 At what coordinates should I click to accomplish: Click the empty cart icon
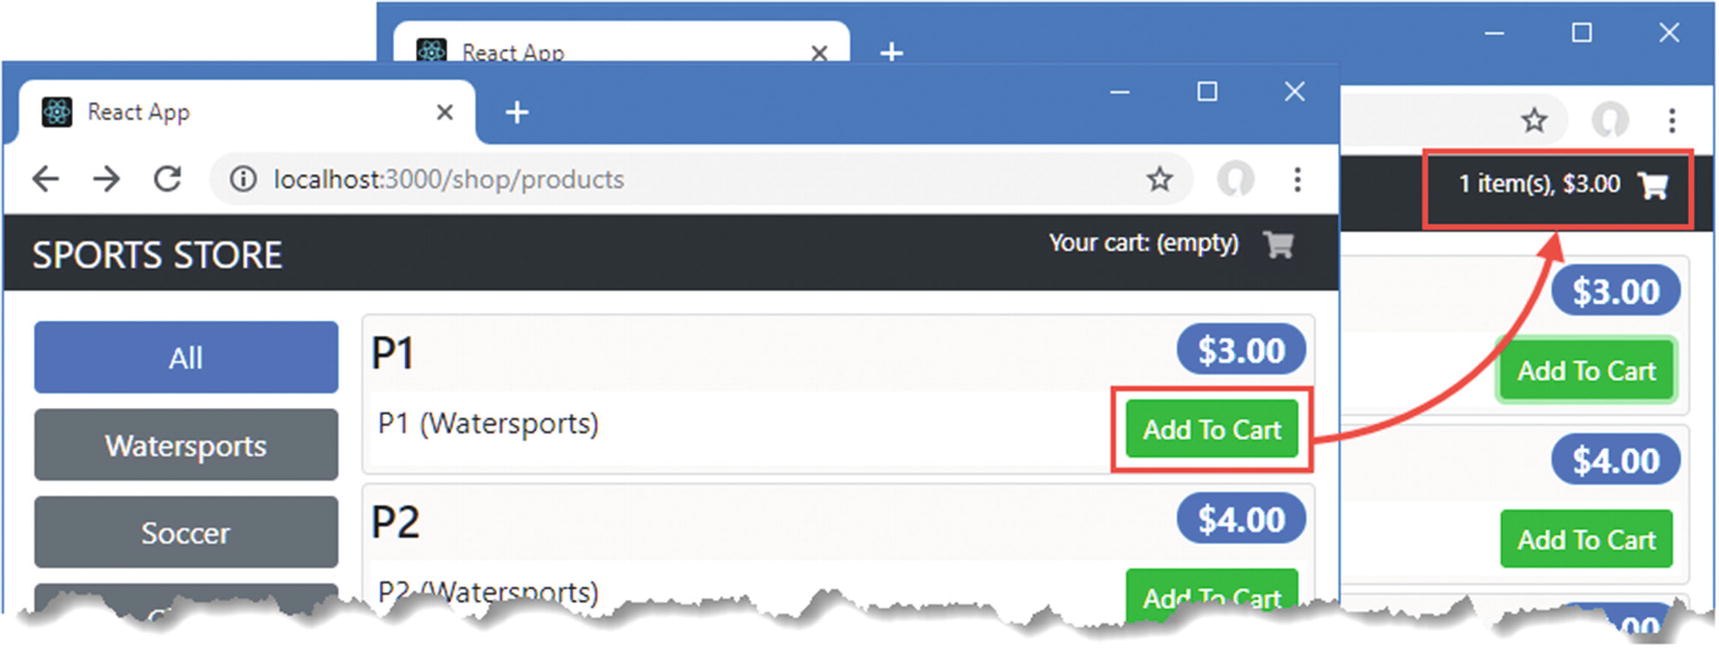click(1278, 244)
